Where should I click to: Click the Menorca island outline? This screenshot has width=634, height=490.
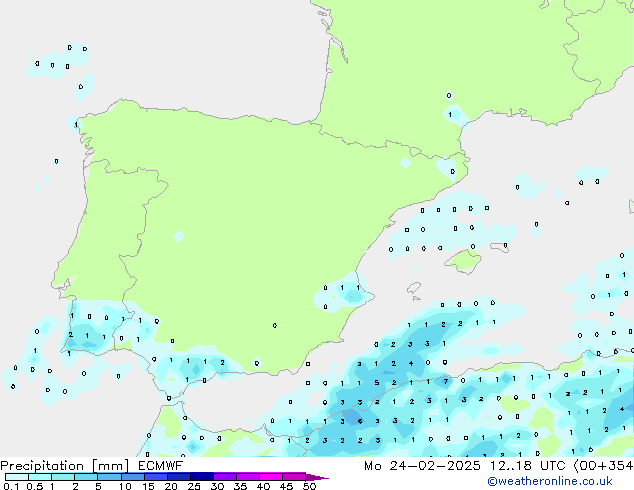point(500,247)
